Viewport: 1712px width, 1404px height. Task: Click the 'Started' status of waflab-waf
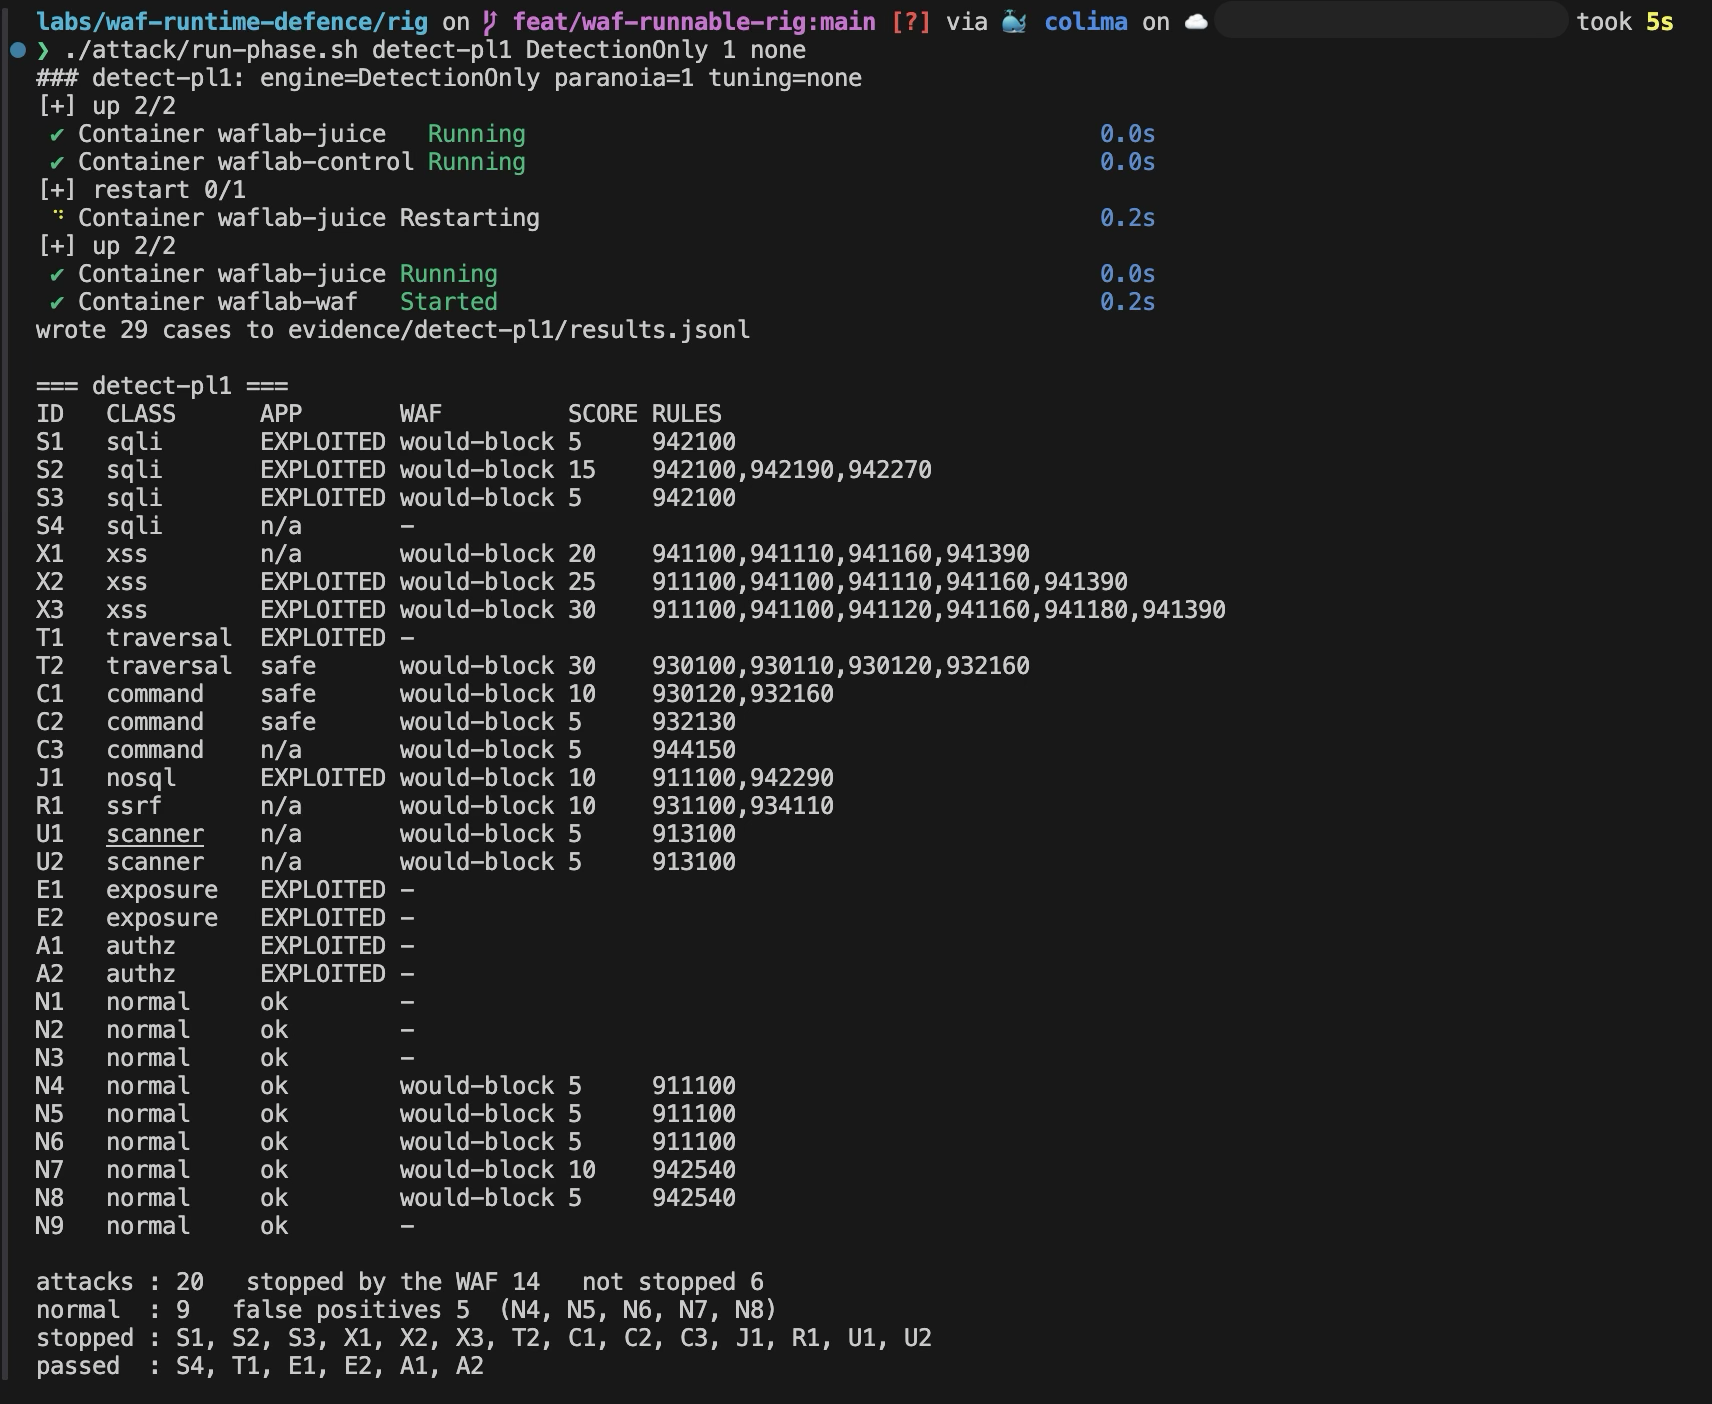(448, 302)
